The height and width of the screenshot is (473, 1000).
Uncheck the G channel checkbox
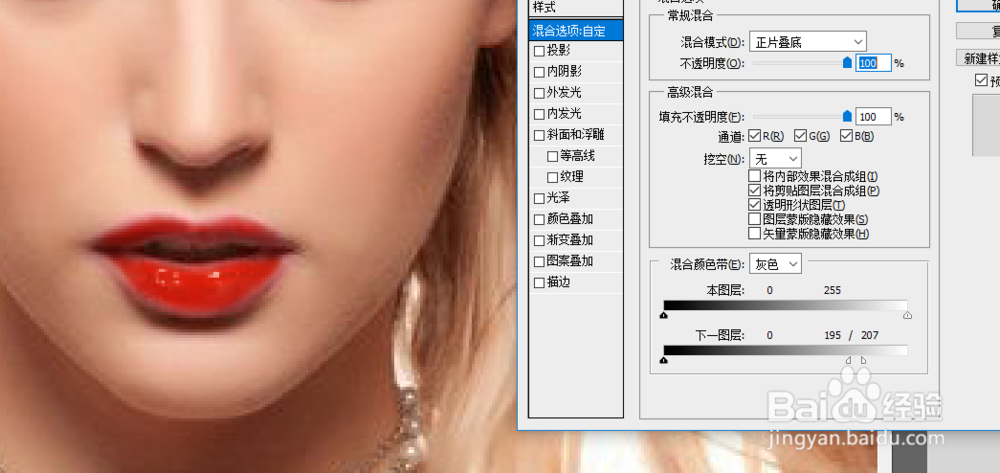(800, 136)
